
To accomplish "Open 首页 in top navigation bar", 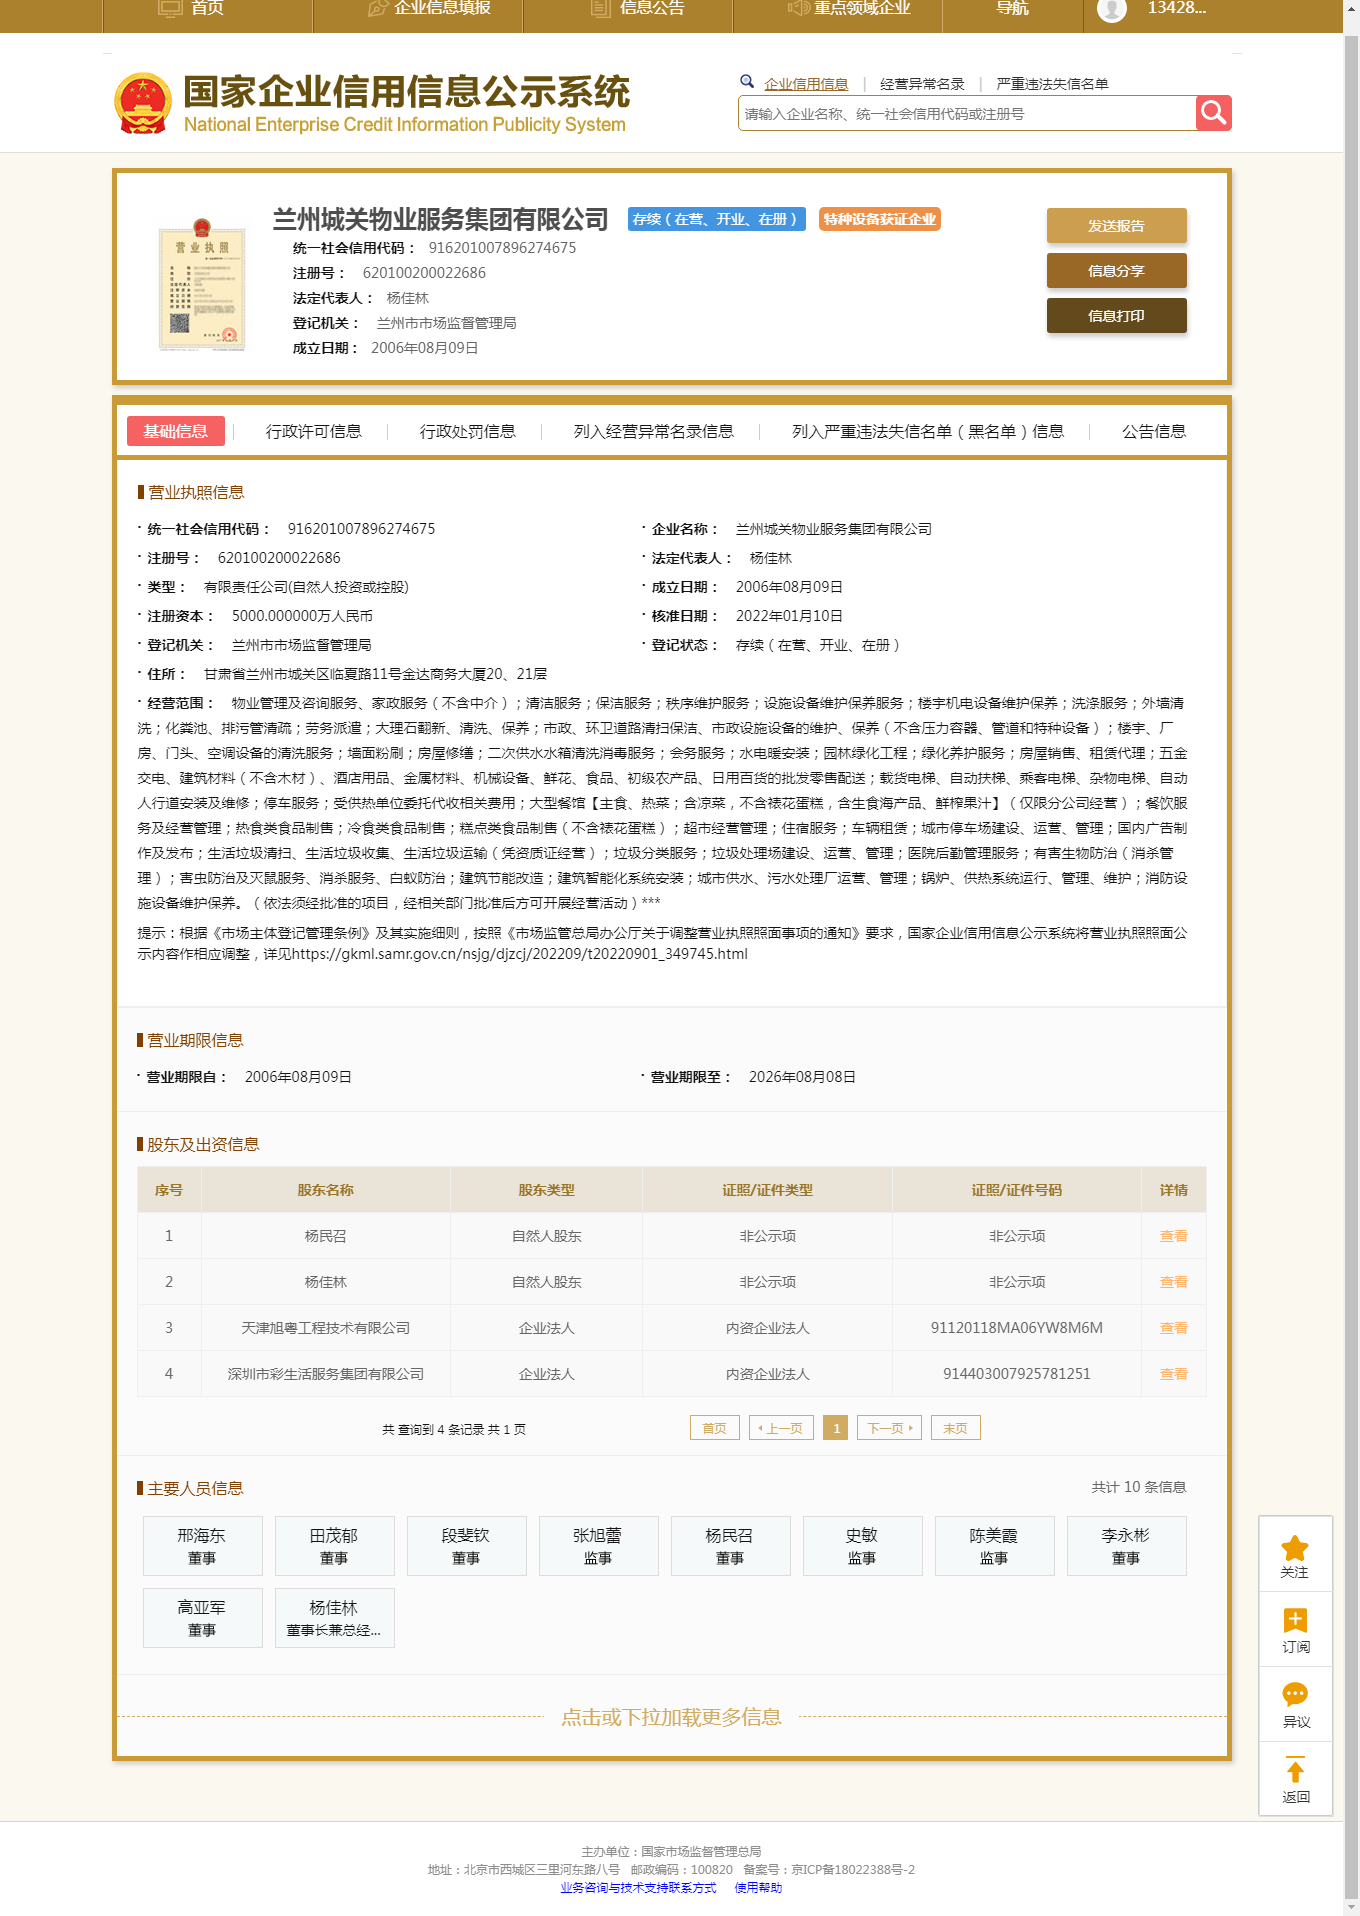I will (207, 8).
